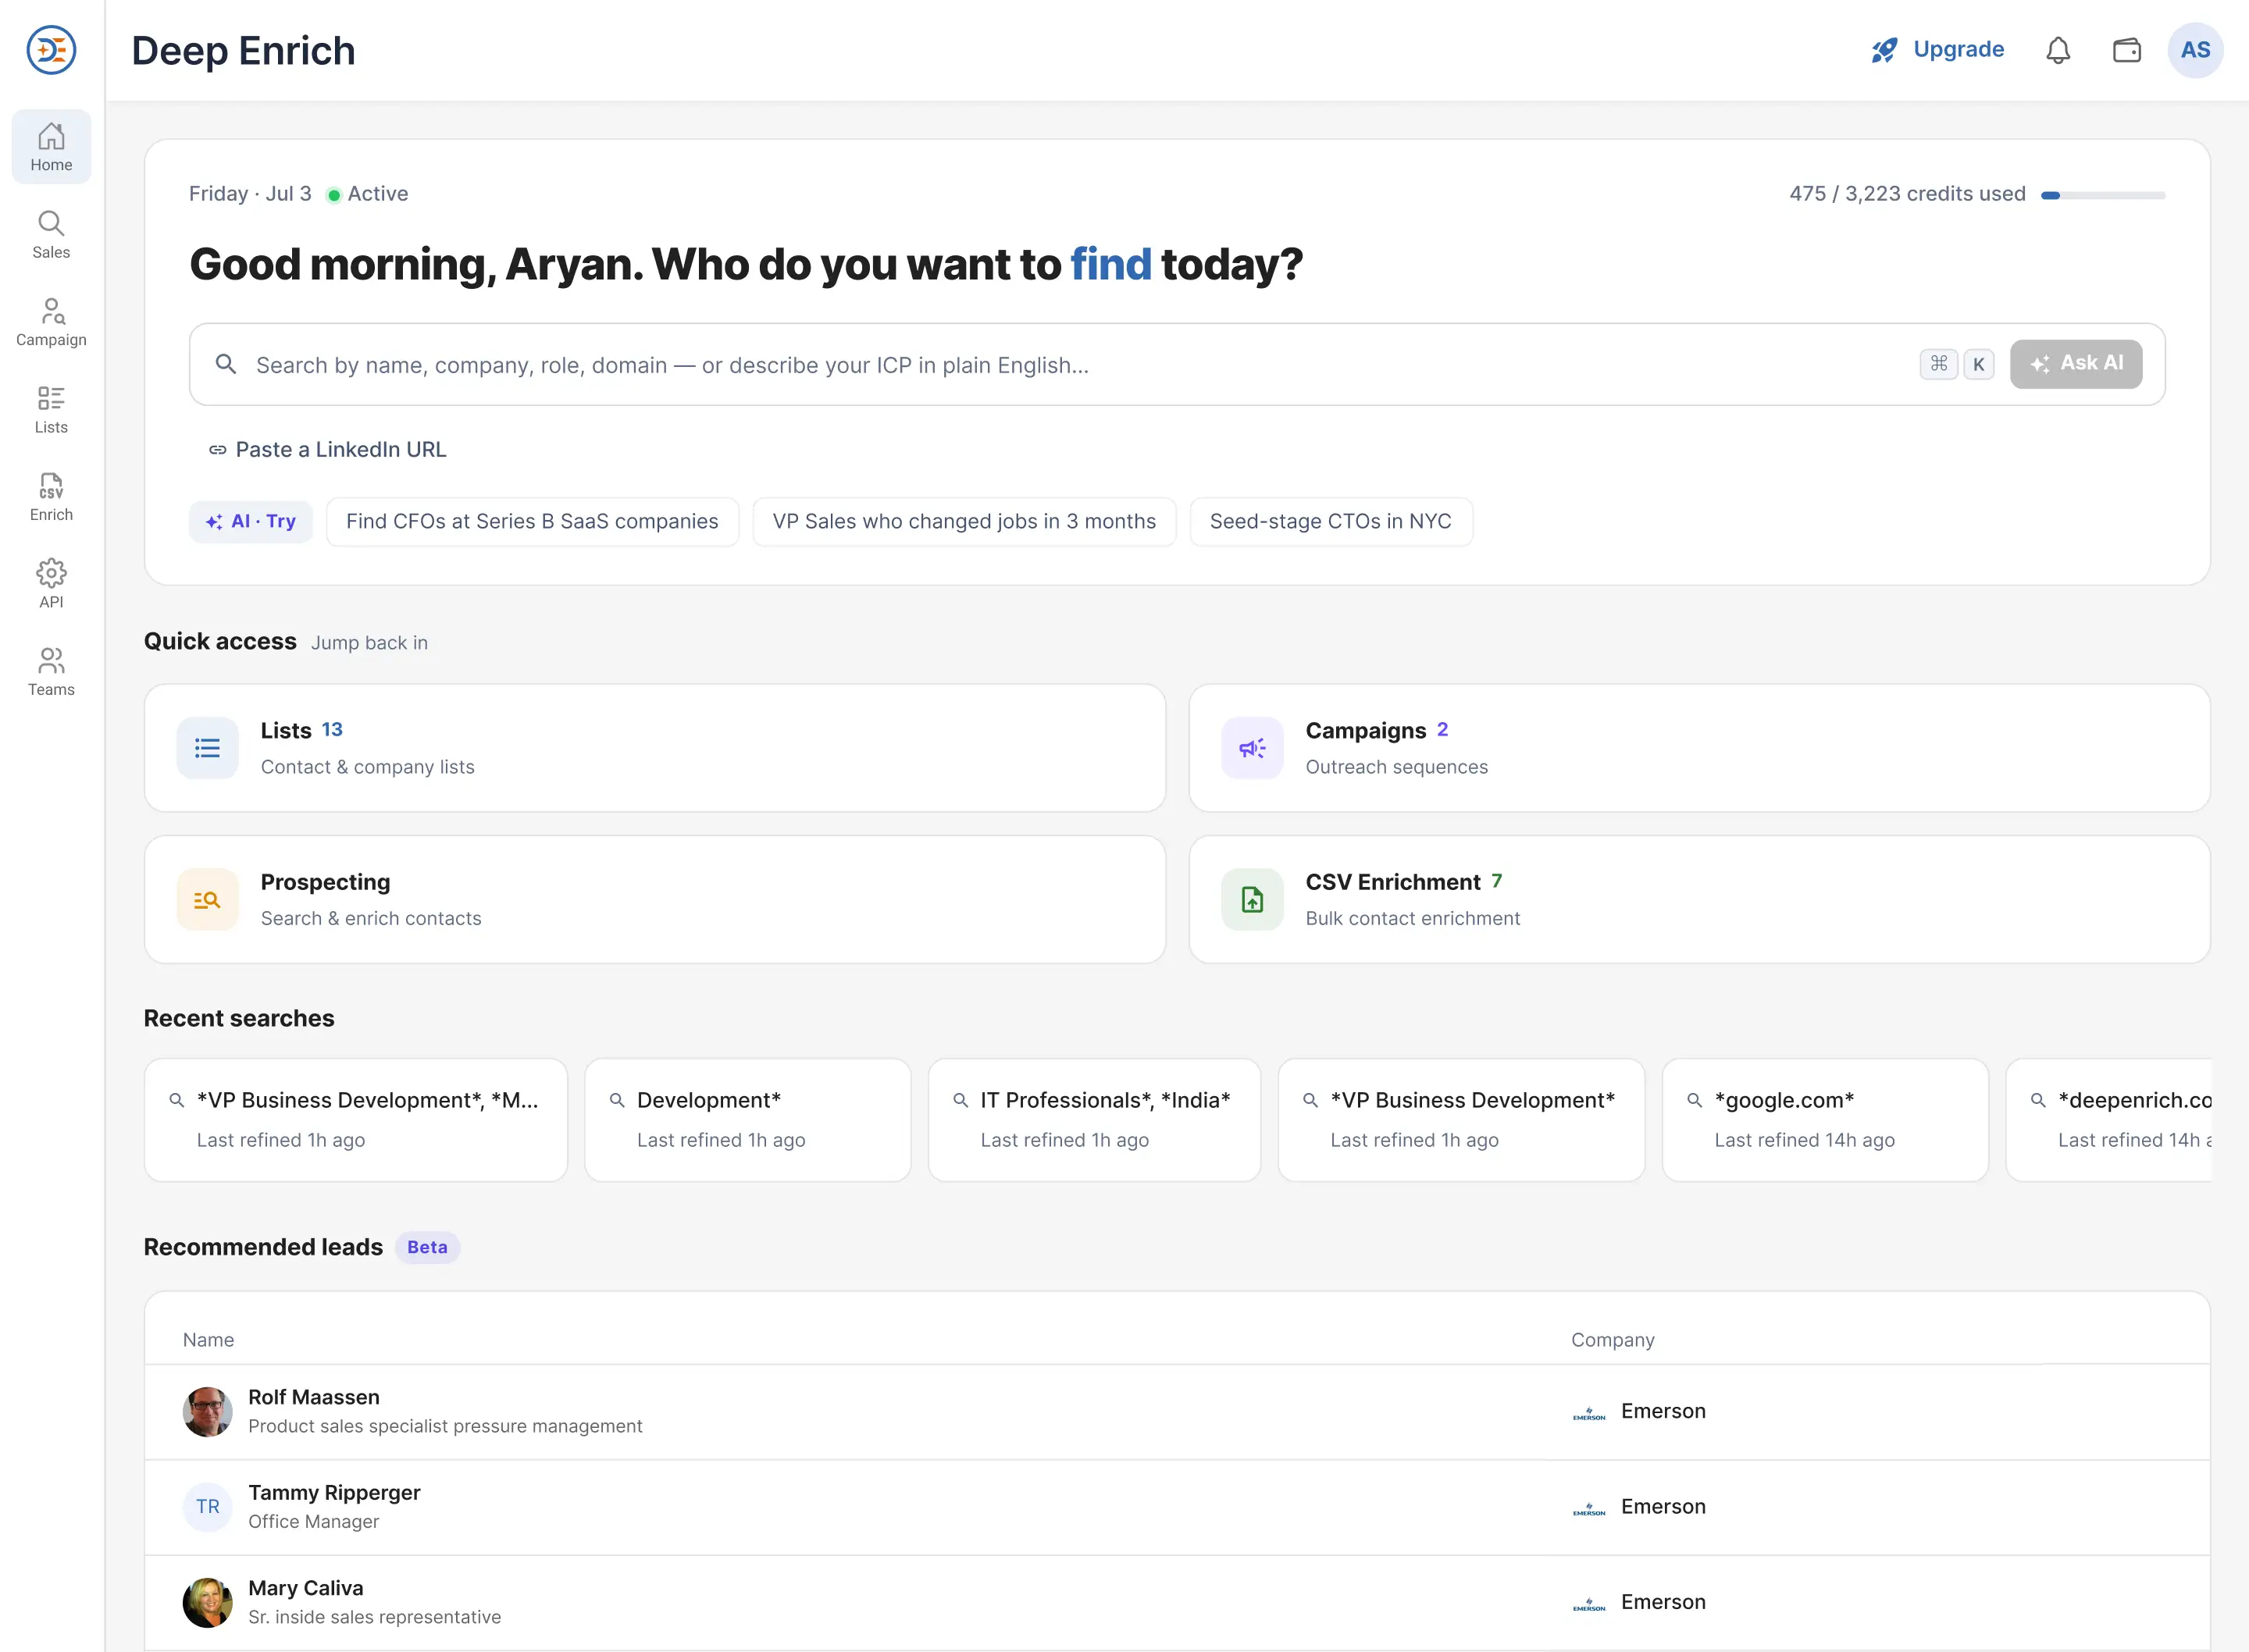Open the CSV Enrich sidebar item

tap(51, 497)
